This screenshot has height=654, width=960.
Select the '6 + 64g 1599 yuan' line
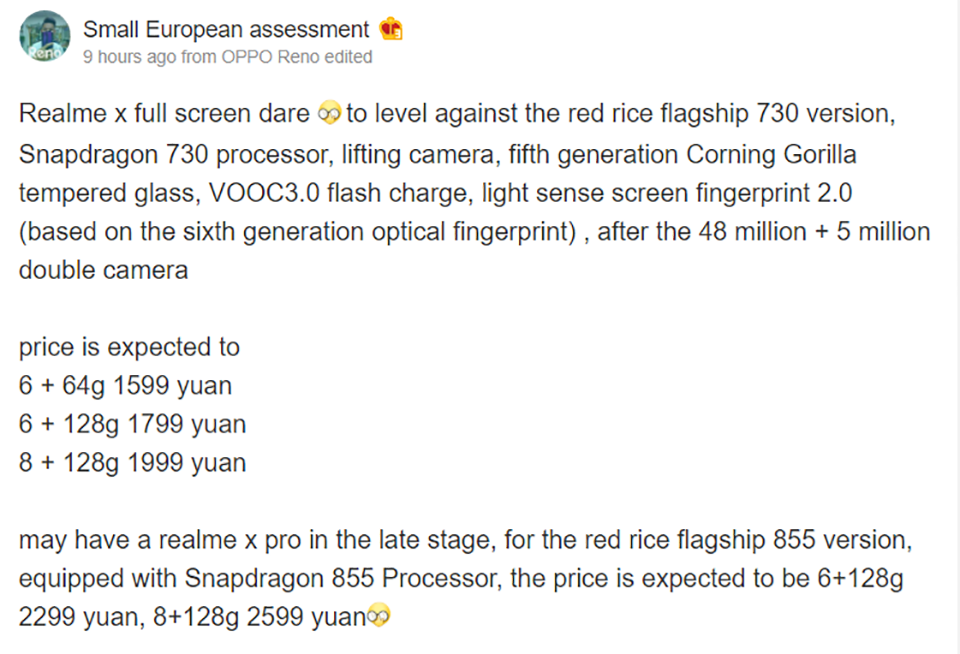tap(126, 386)
